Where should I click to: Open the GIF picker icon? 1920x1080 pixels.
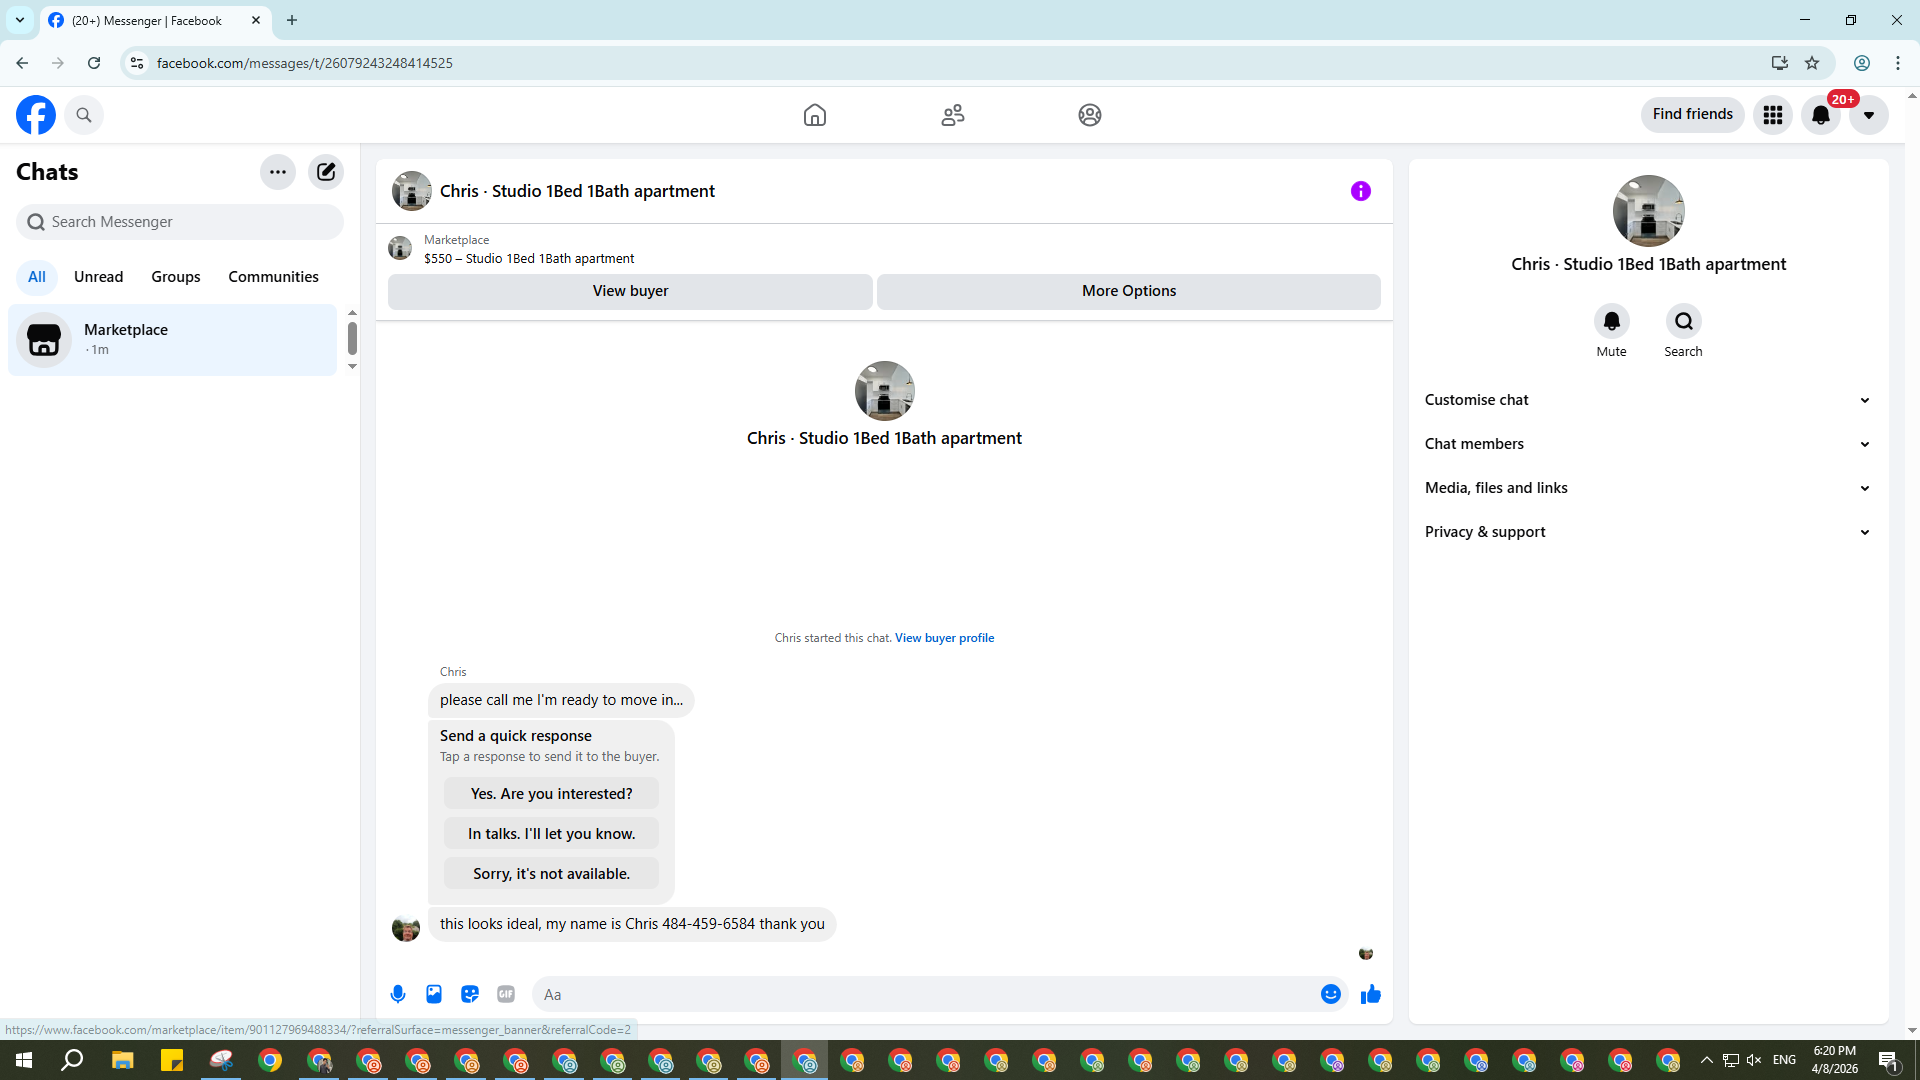point(506,994)
